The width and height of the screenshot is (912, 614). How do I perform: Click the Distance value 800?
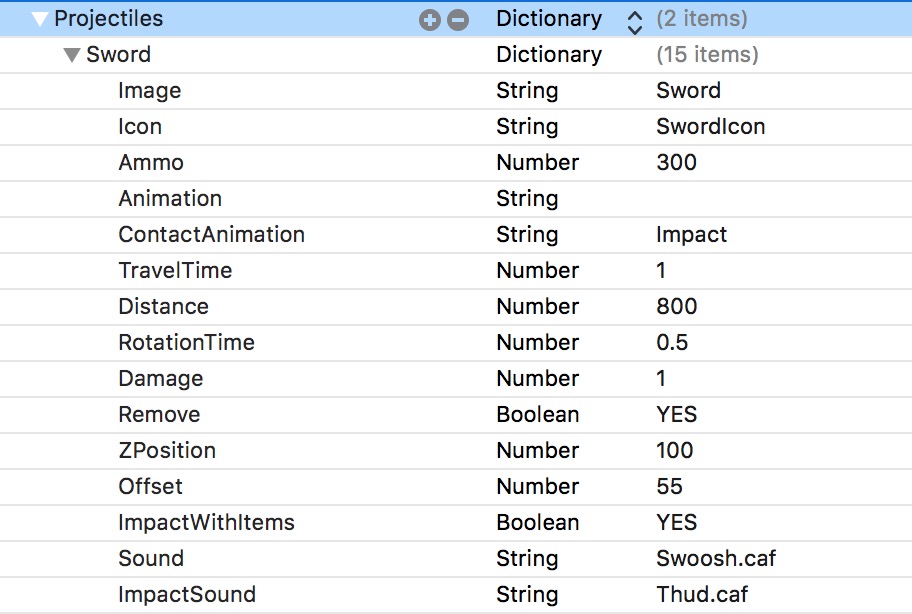pos(677,306)
